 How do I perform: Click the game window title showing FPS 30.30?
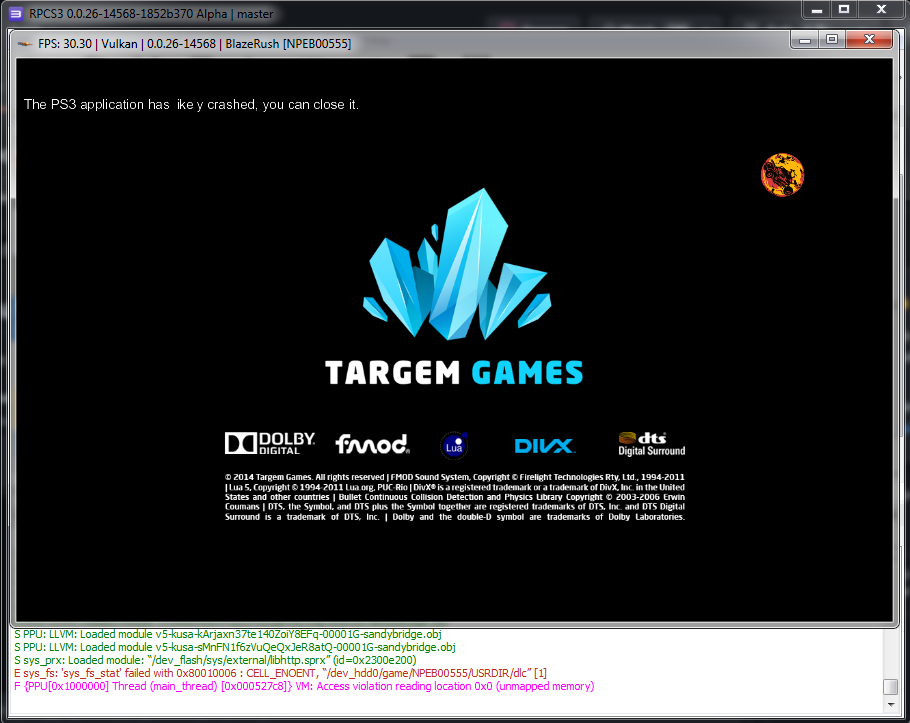point(194,44)
